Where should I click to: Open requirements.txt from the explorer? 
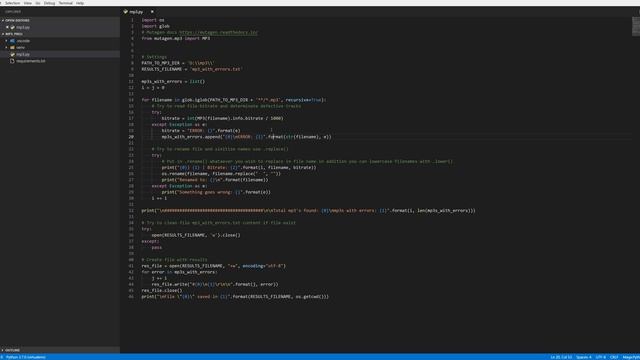31,61
